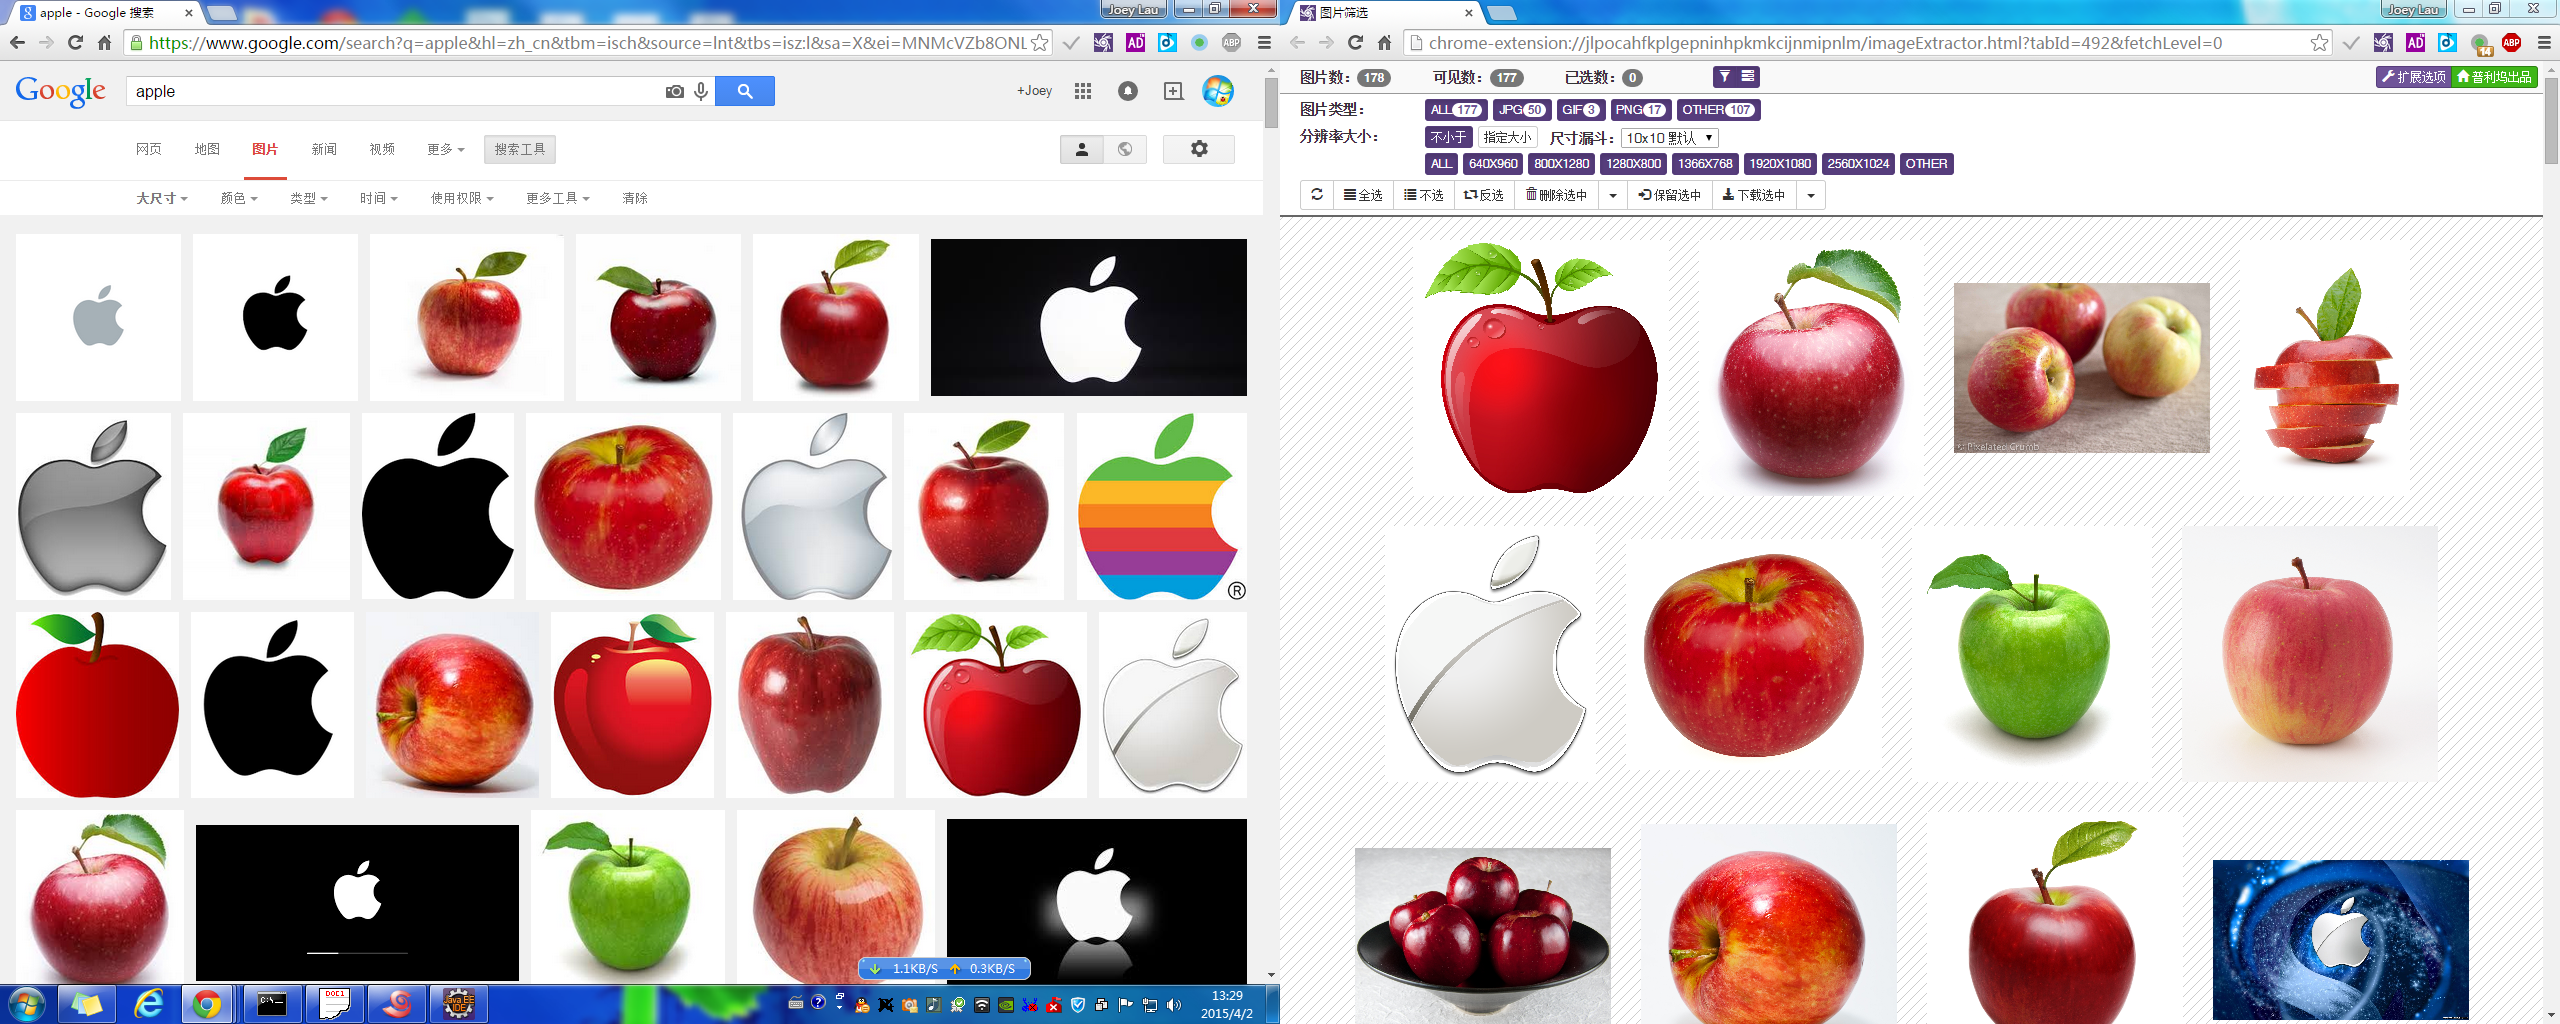Open the Google account avatar
Screen dimensions: 2560x1024
pyautogui.click(x=1218, y=91)
